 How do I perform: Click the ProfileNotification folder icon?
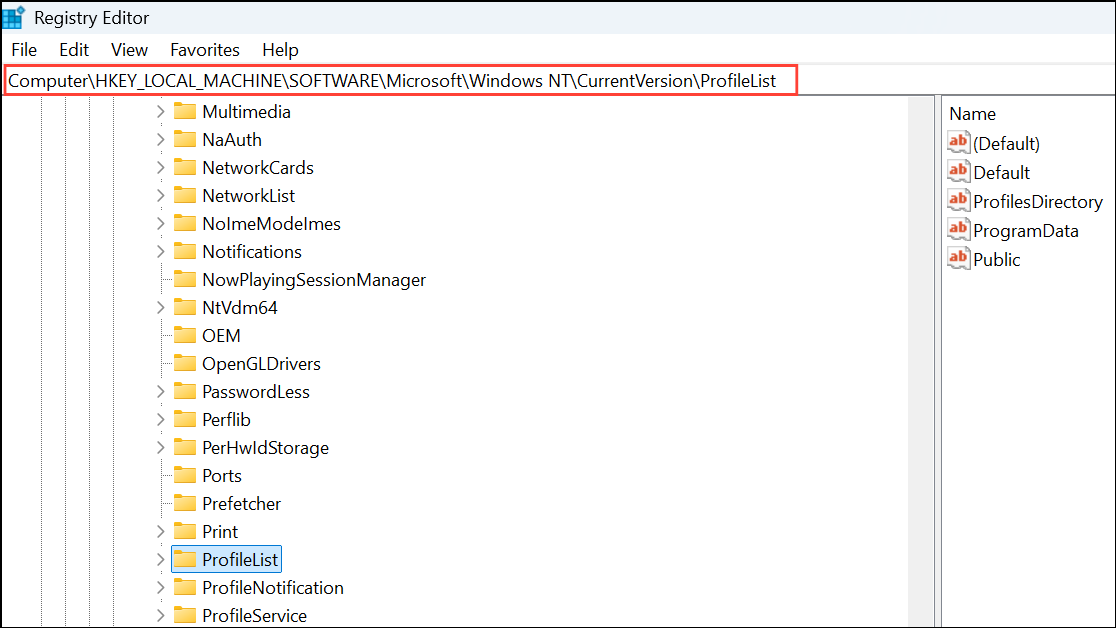[185, 587]
